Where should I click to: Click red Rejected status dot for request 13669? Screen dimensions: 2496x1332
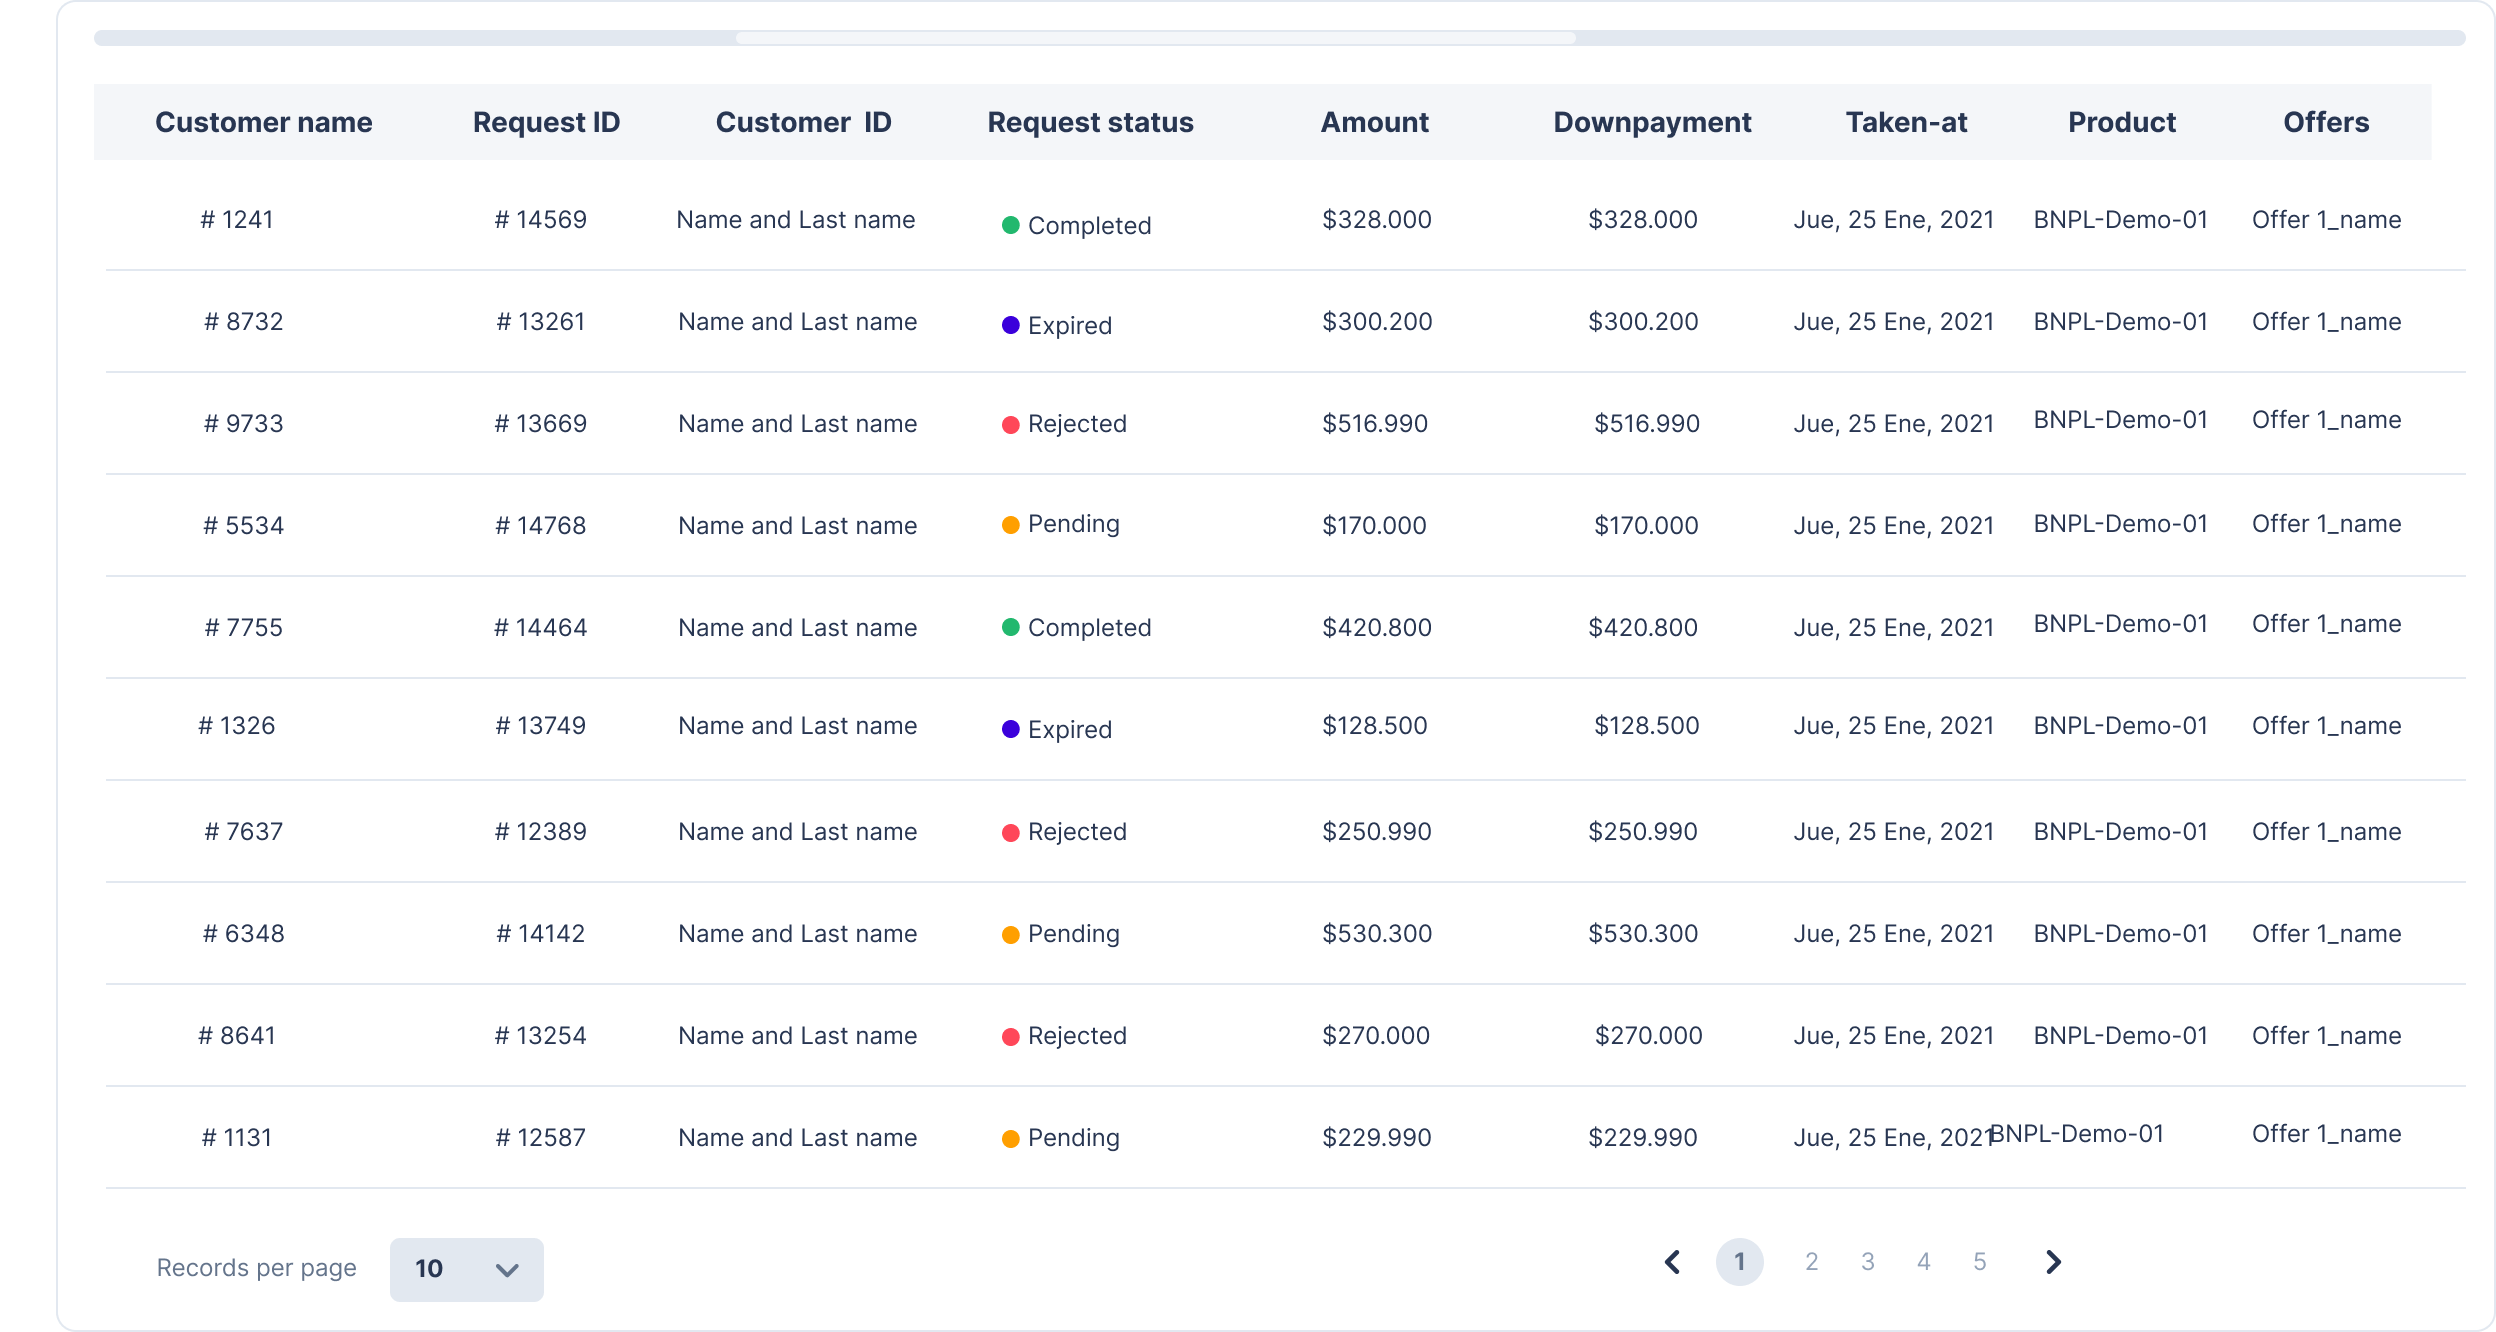pos(1010,425)
